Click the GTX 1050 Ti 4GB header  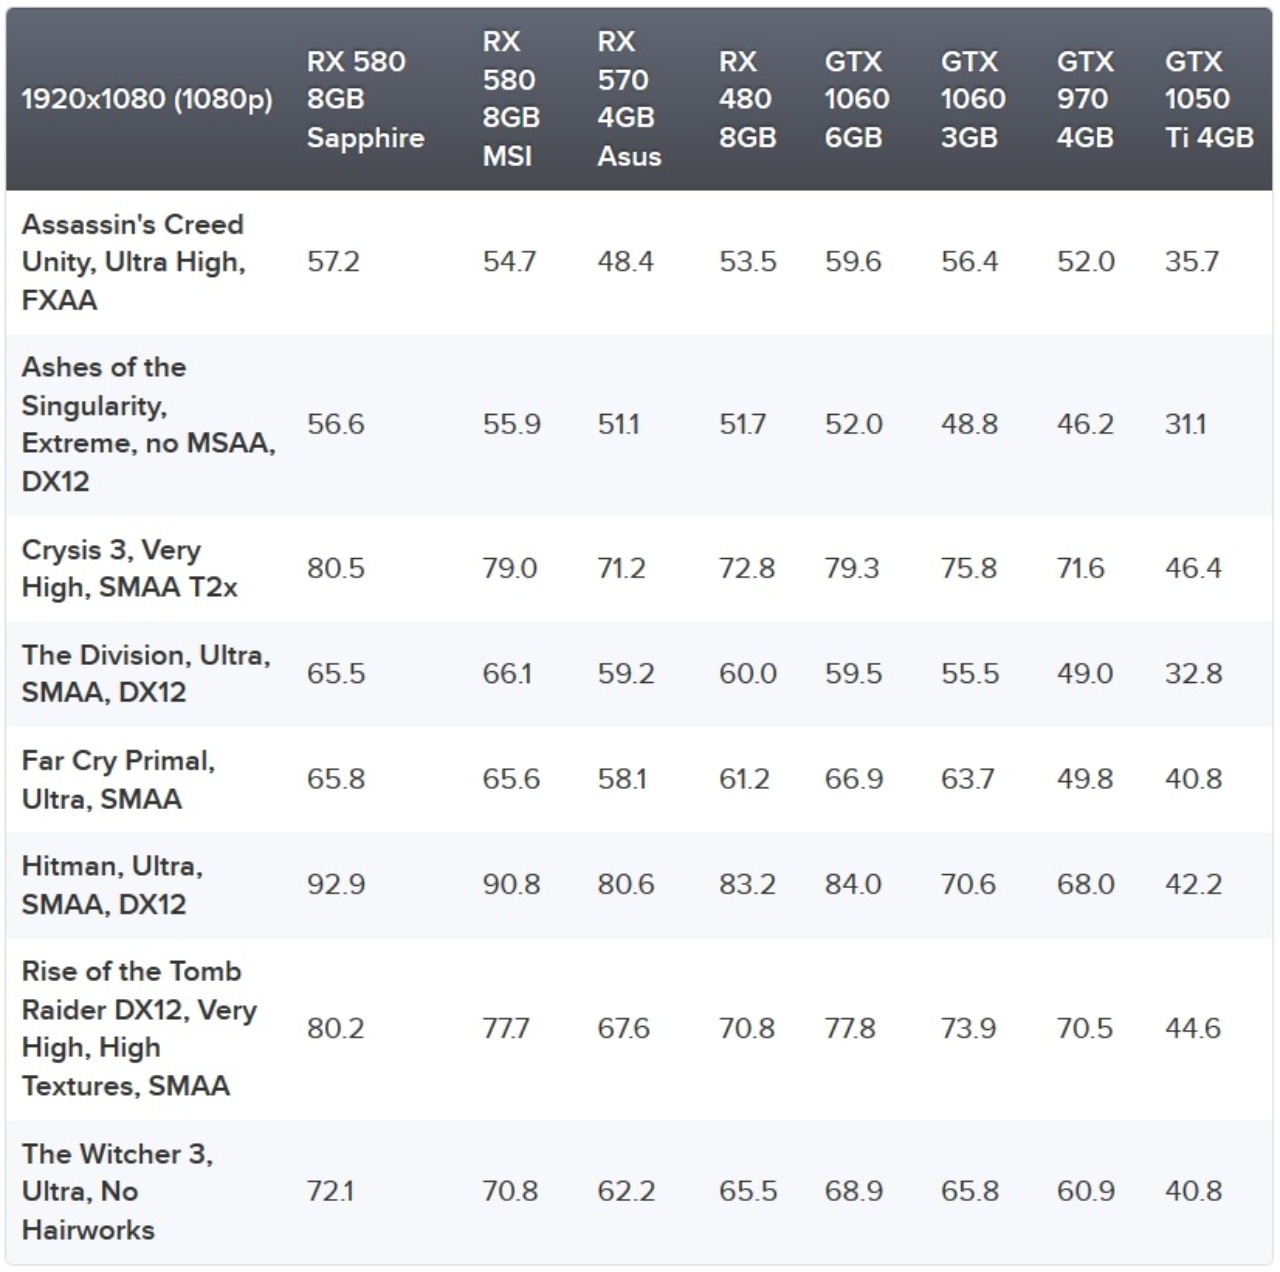pyautogui.click(x=1208, y=99)
